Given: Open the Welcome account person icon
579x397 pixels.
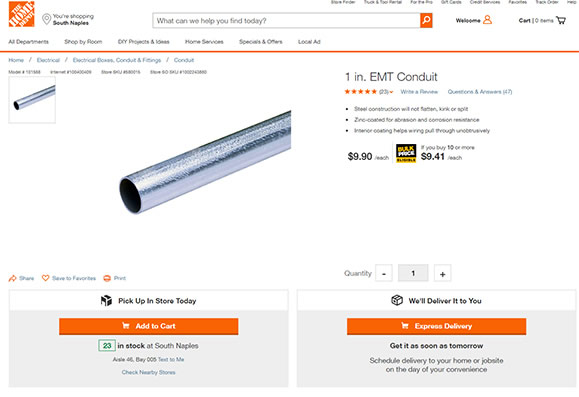Looking at the screenshot, I should point(487,20).
